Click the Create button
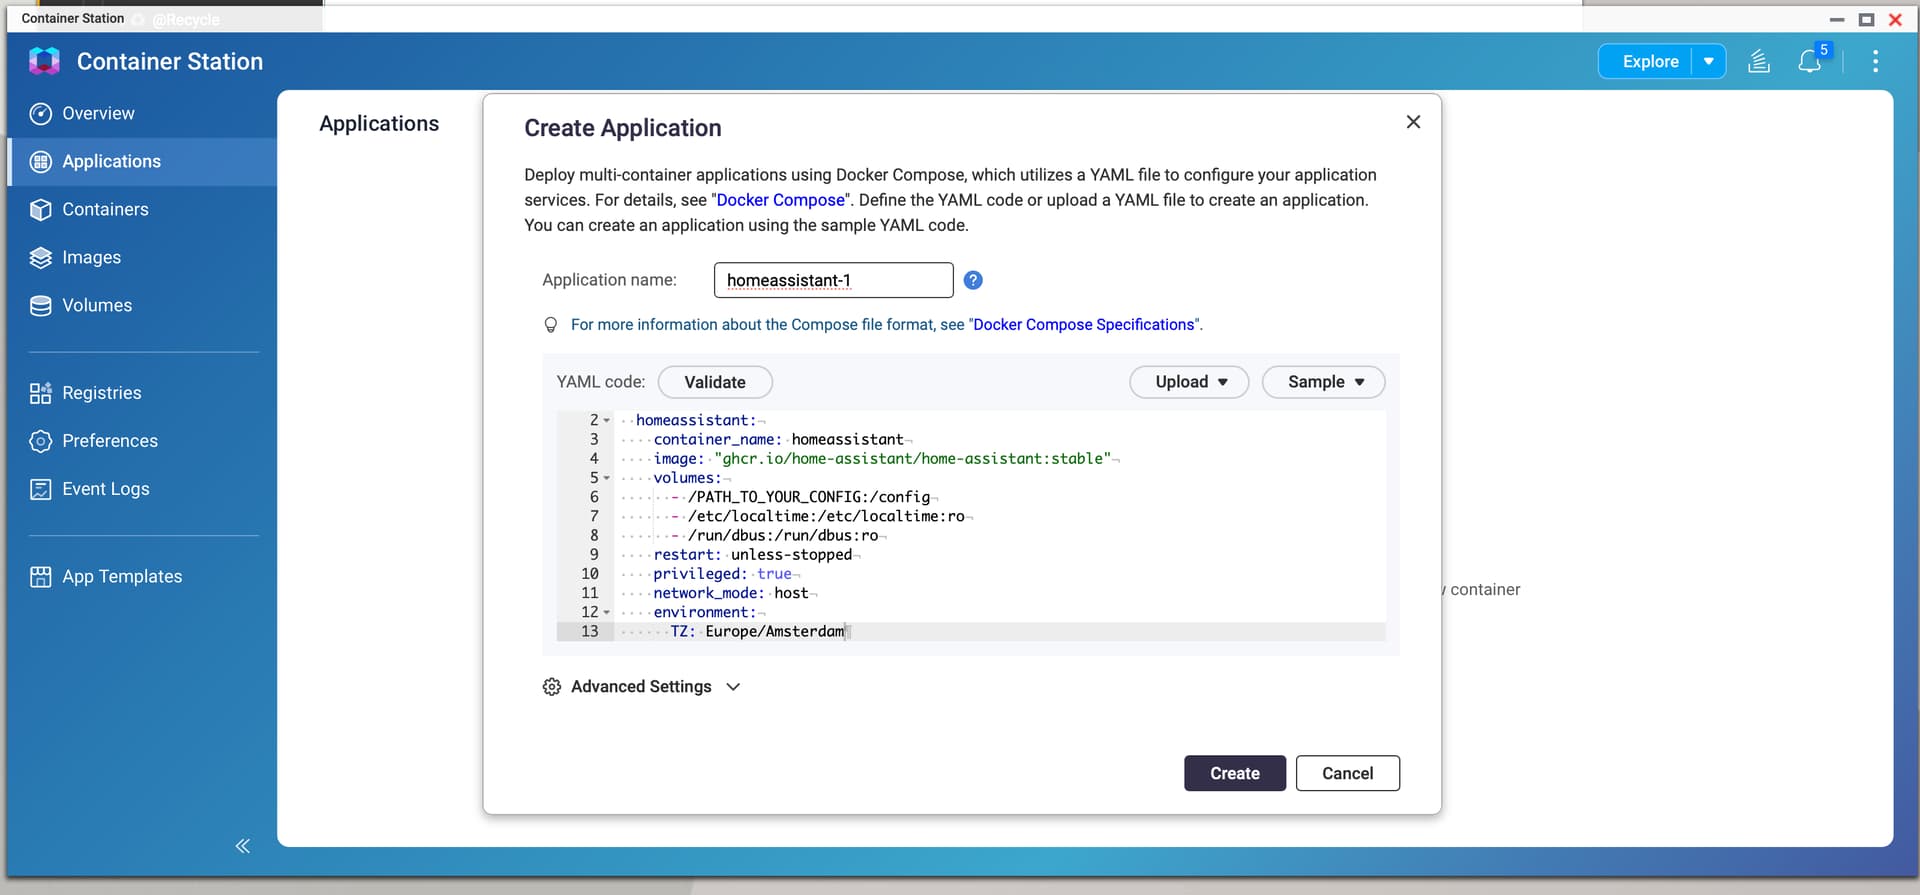1920x895 pixels. (x=1235, y=773)
